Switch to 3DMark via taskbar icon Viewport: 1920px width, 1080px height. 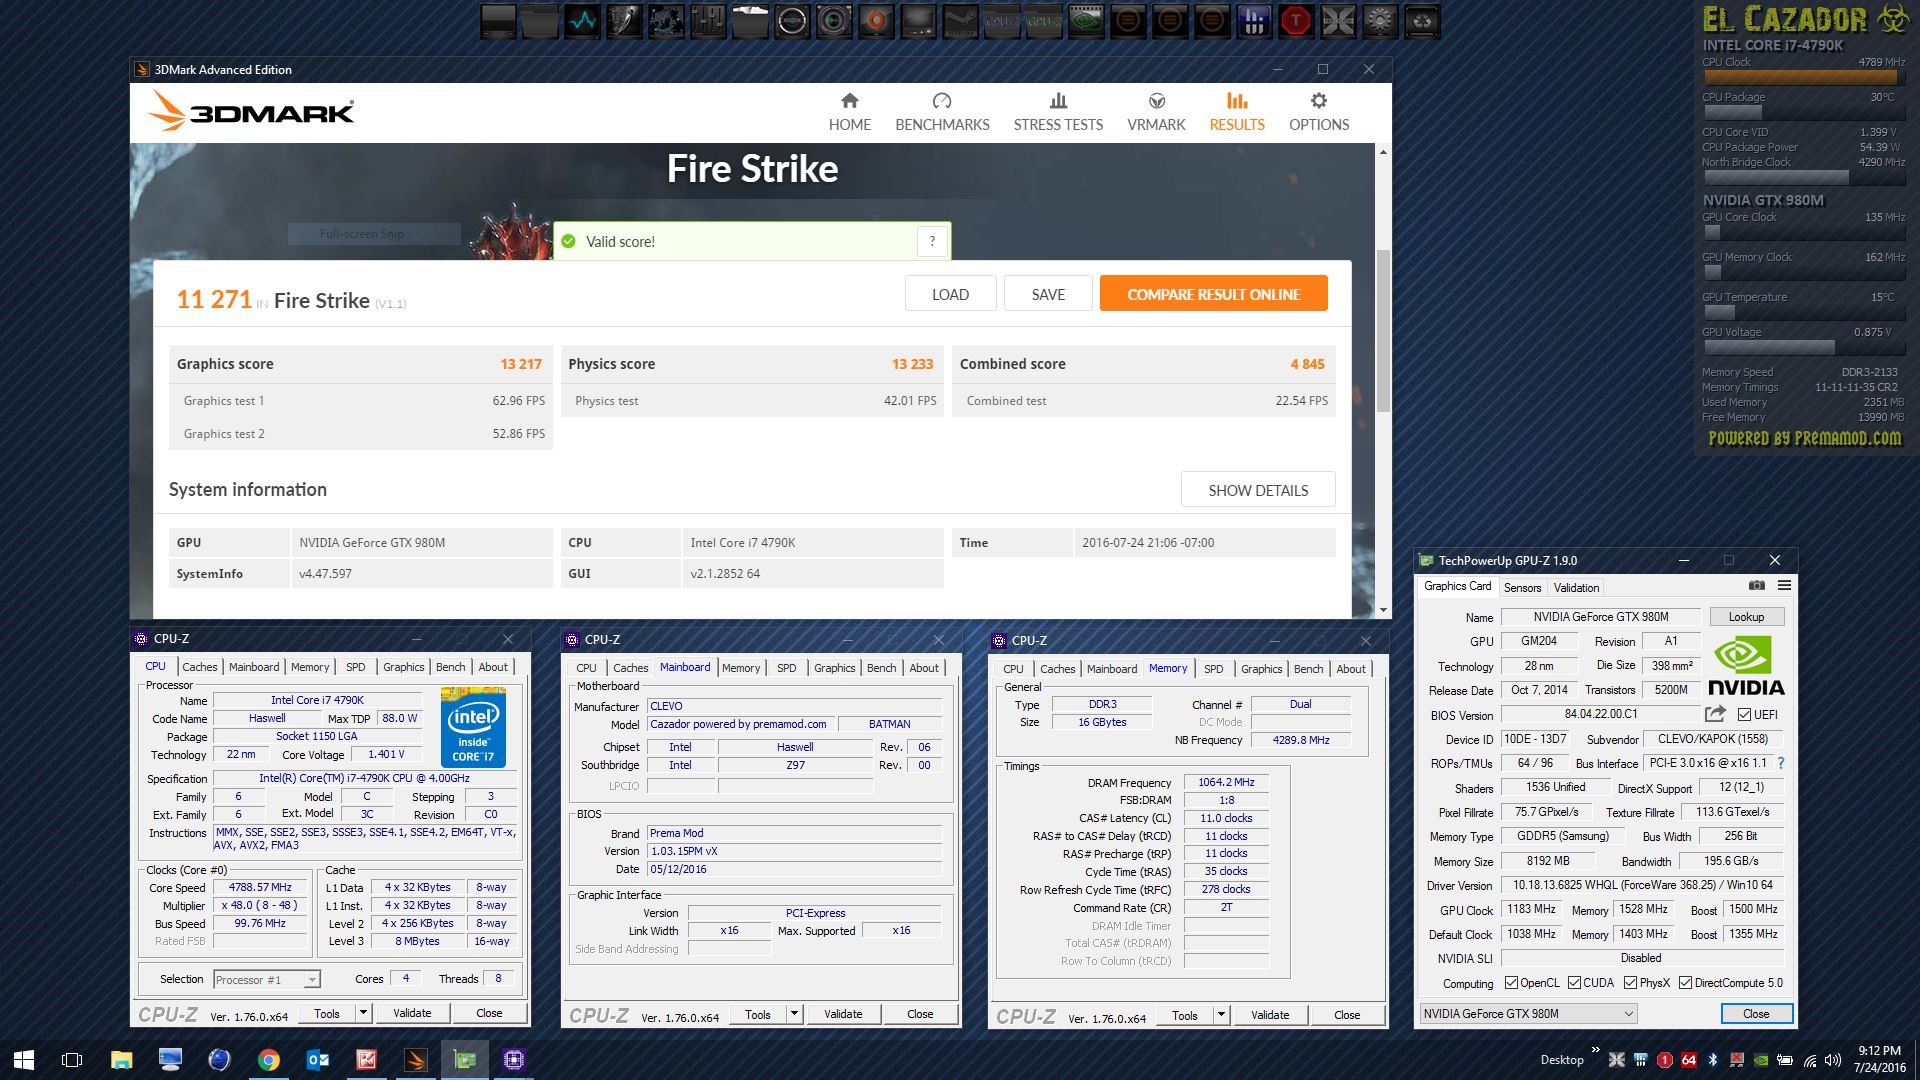[416, 1060]
